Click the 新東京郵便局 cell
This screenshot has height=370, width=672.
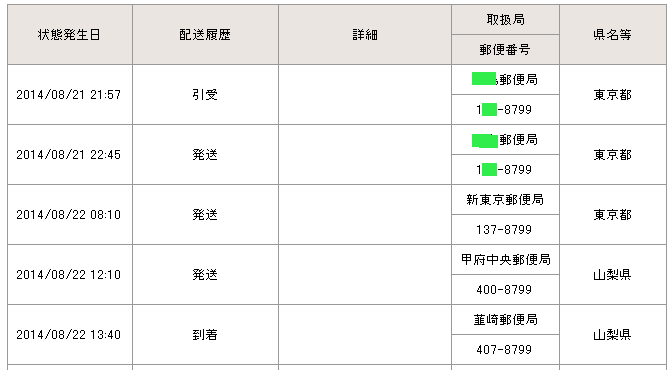tap(505, 200)
